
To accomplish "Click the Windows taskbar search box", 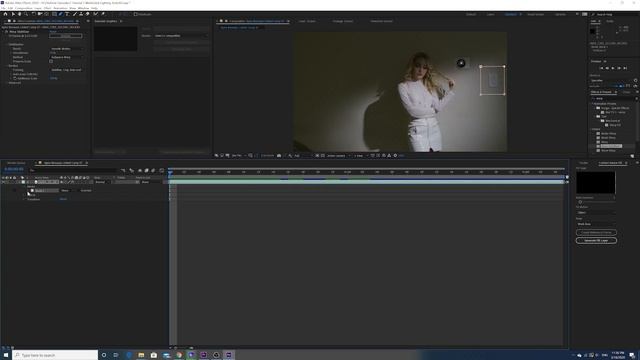I will pyautogui.click(x=55, y=355).
